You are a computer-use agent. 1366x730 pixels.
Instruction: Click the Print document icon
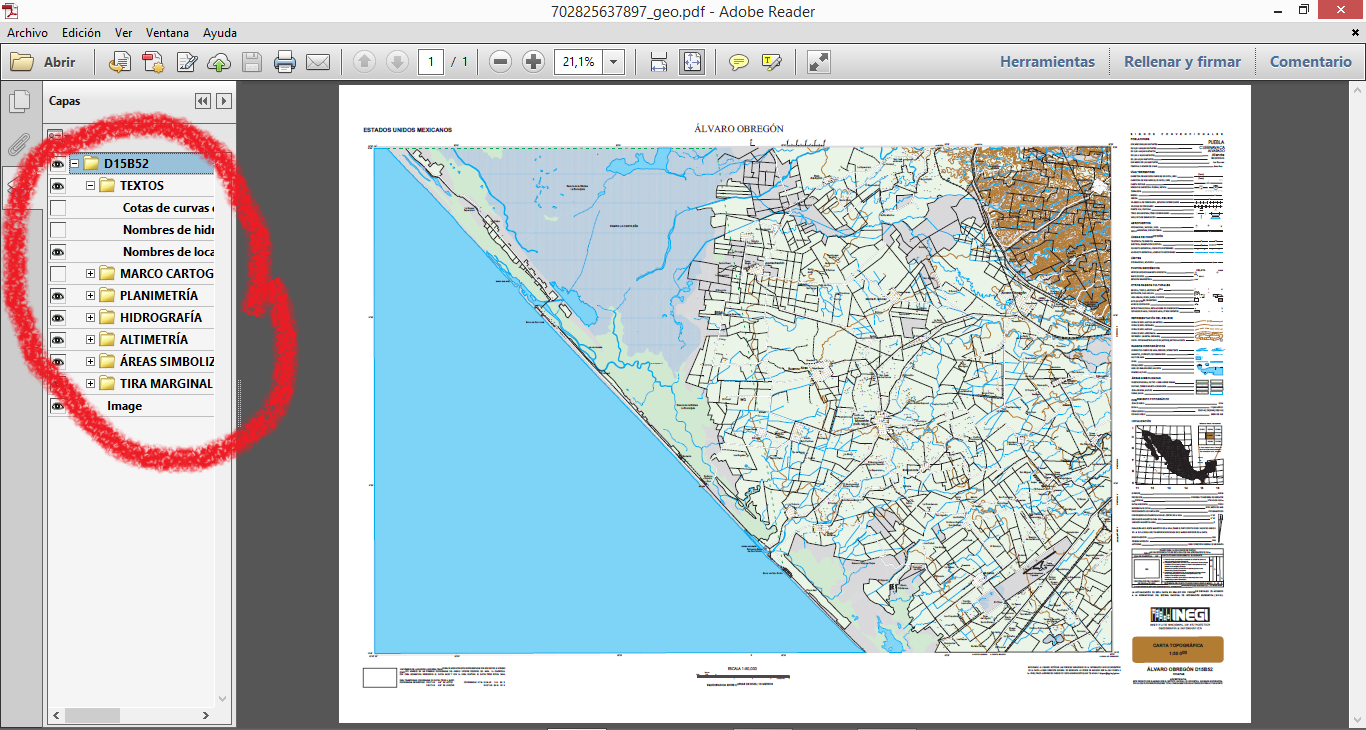[x=285, y=62]
